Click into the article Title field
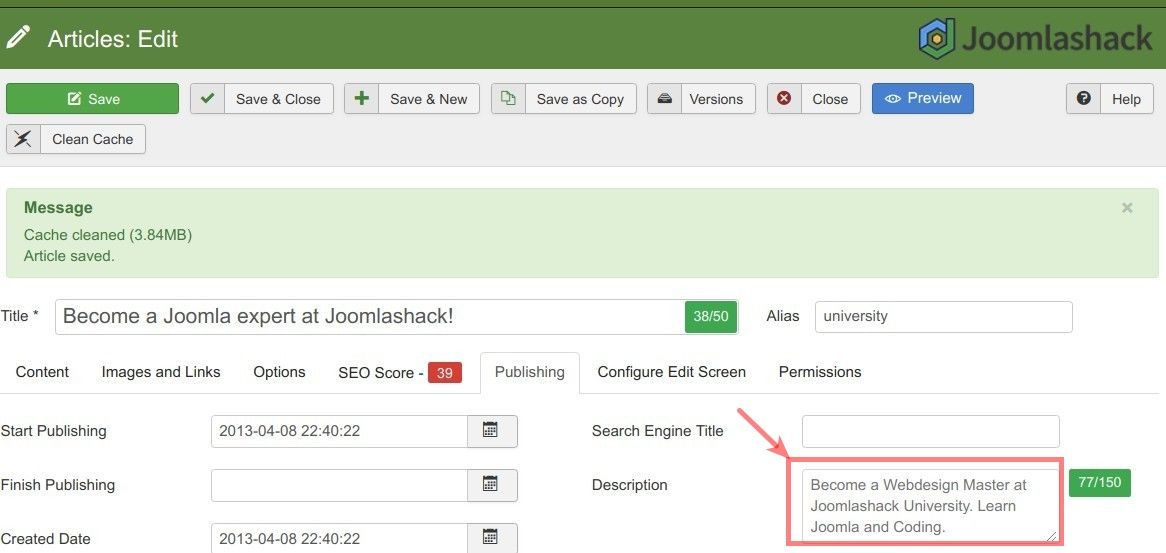The image size is (1166, 553). pos(370,317)
